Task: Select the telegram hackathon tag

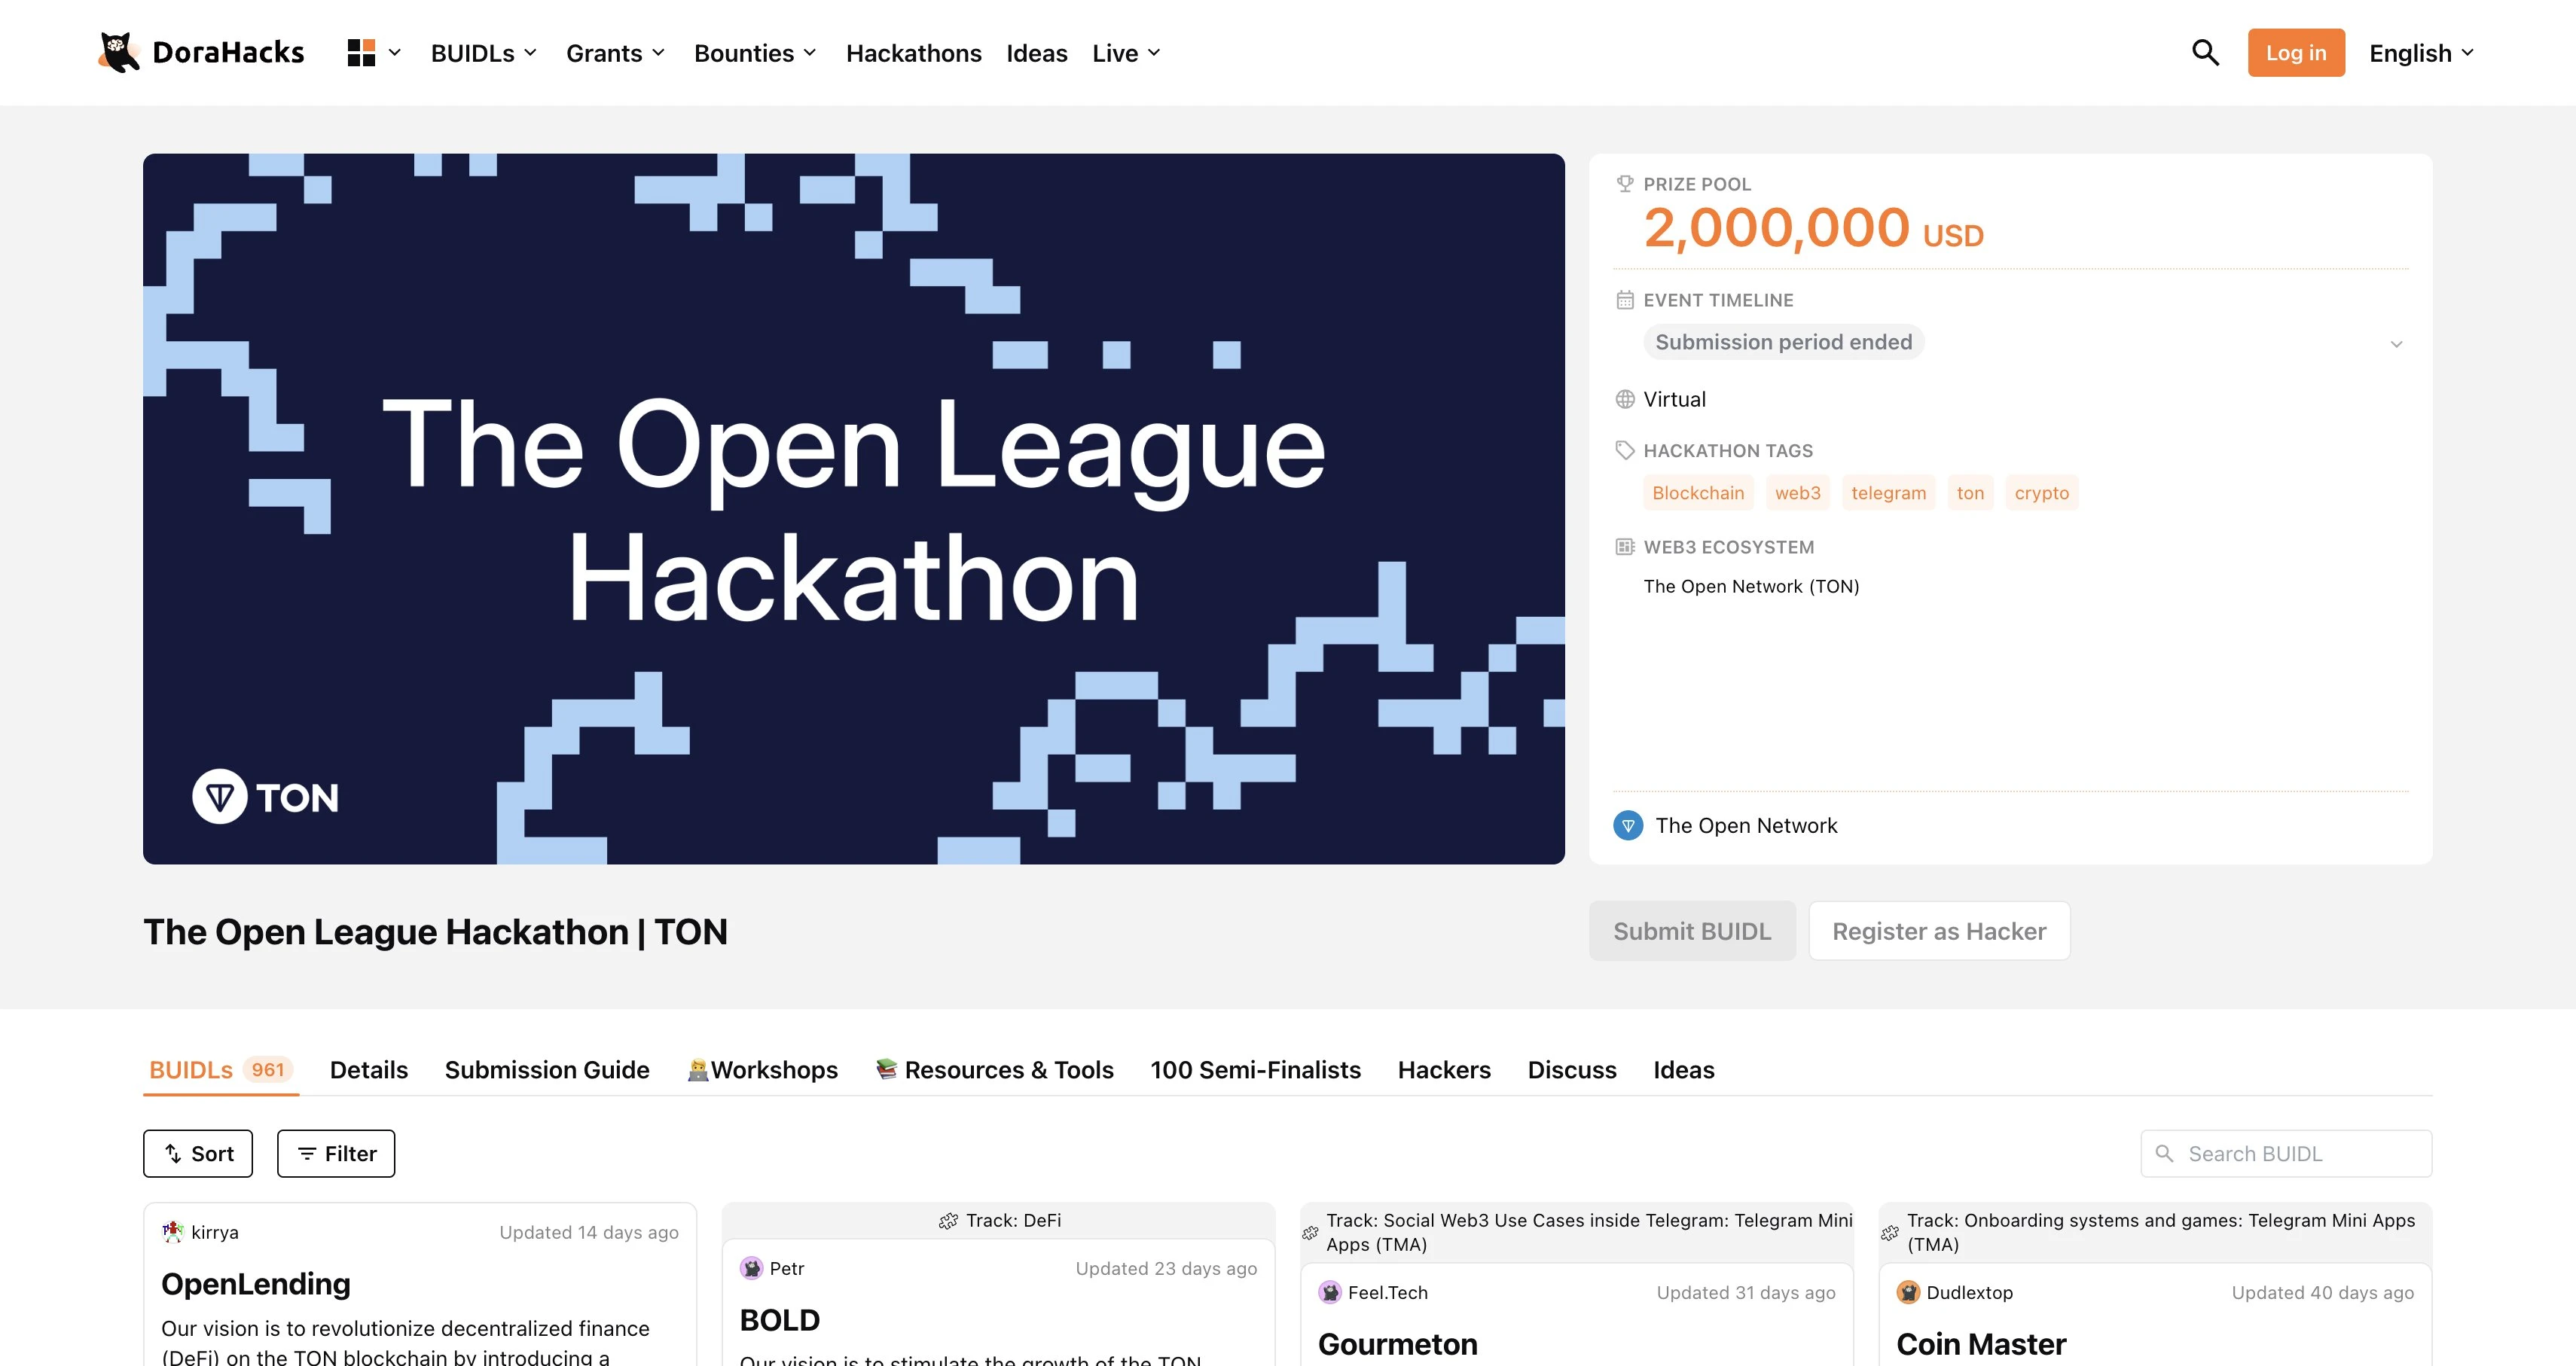Action: click(x=1888, y=493)
